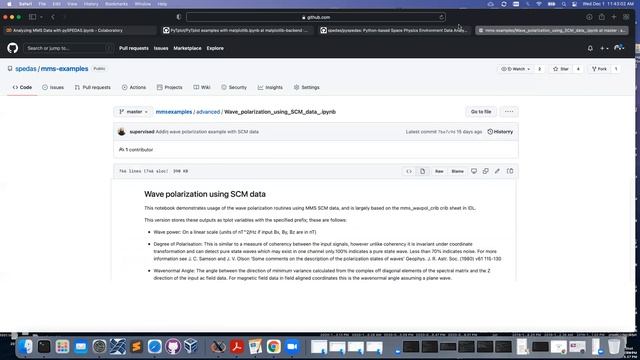
Task: Open Marketplace in top navigation
Action: tap(187, 48)
